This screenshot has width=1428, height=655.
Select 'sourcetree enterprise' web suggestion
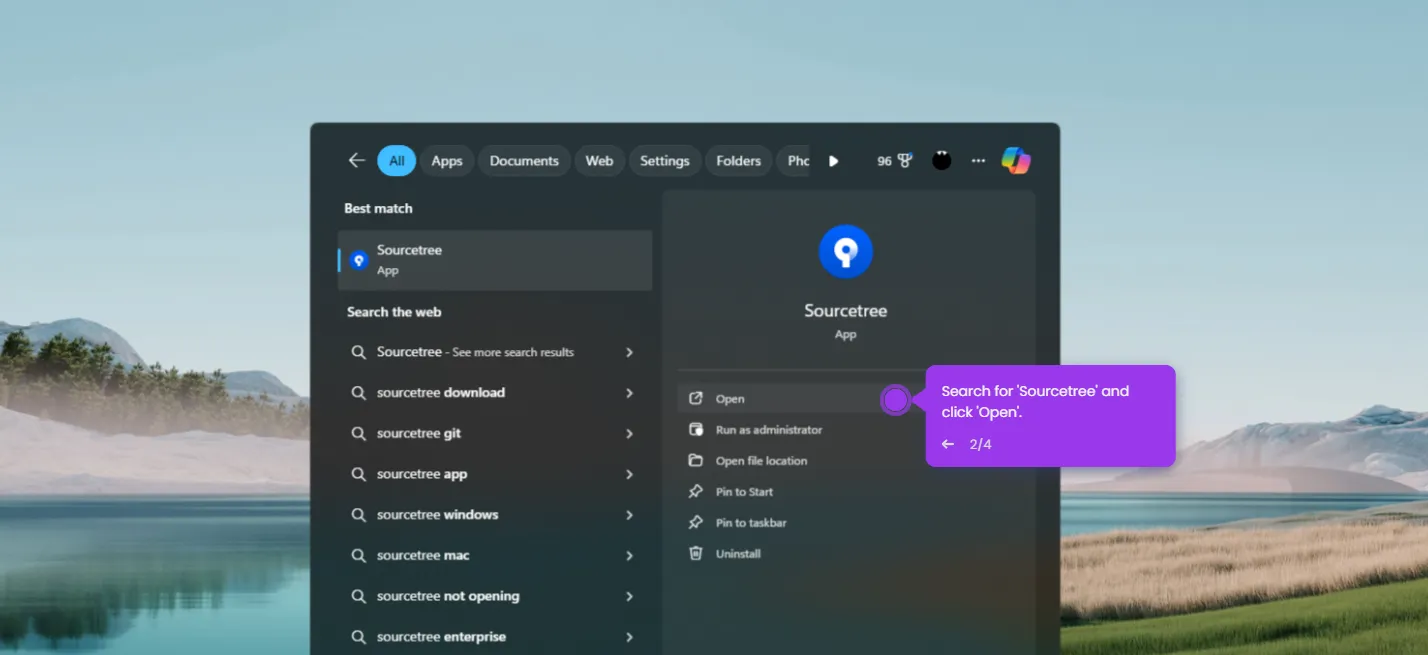(x=495, y=637)
